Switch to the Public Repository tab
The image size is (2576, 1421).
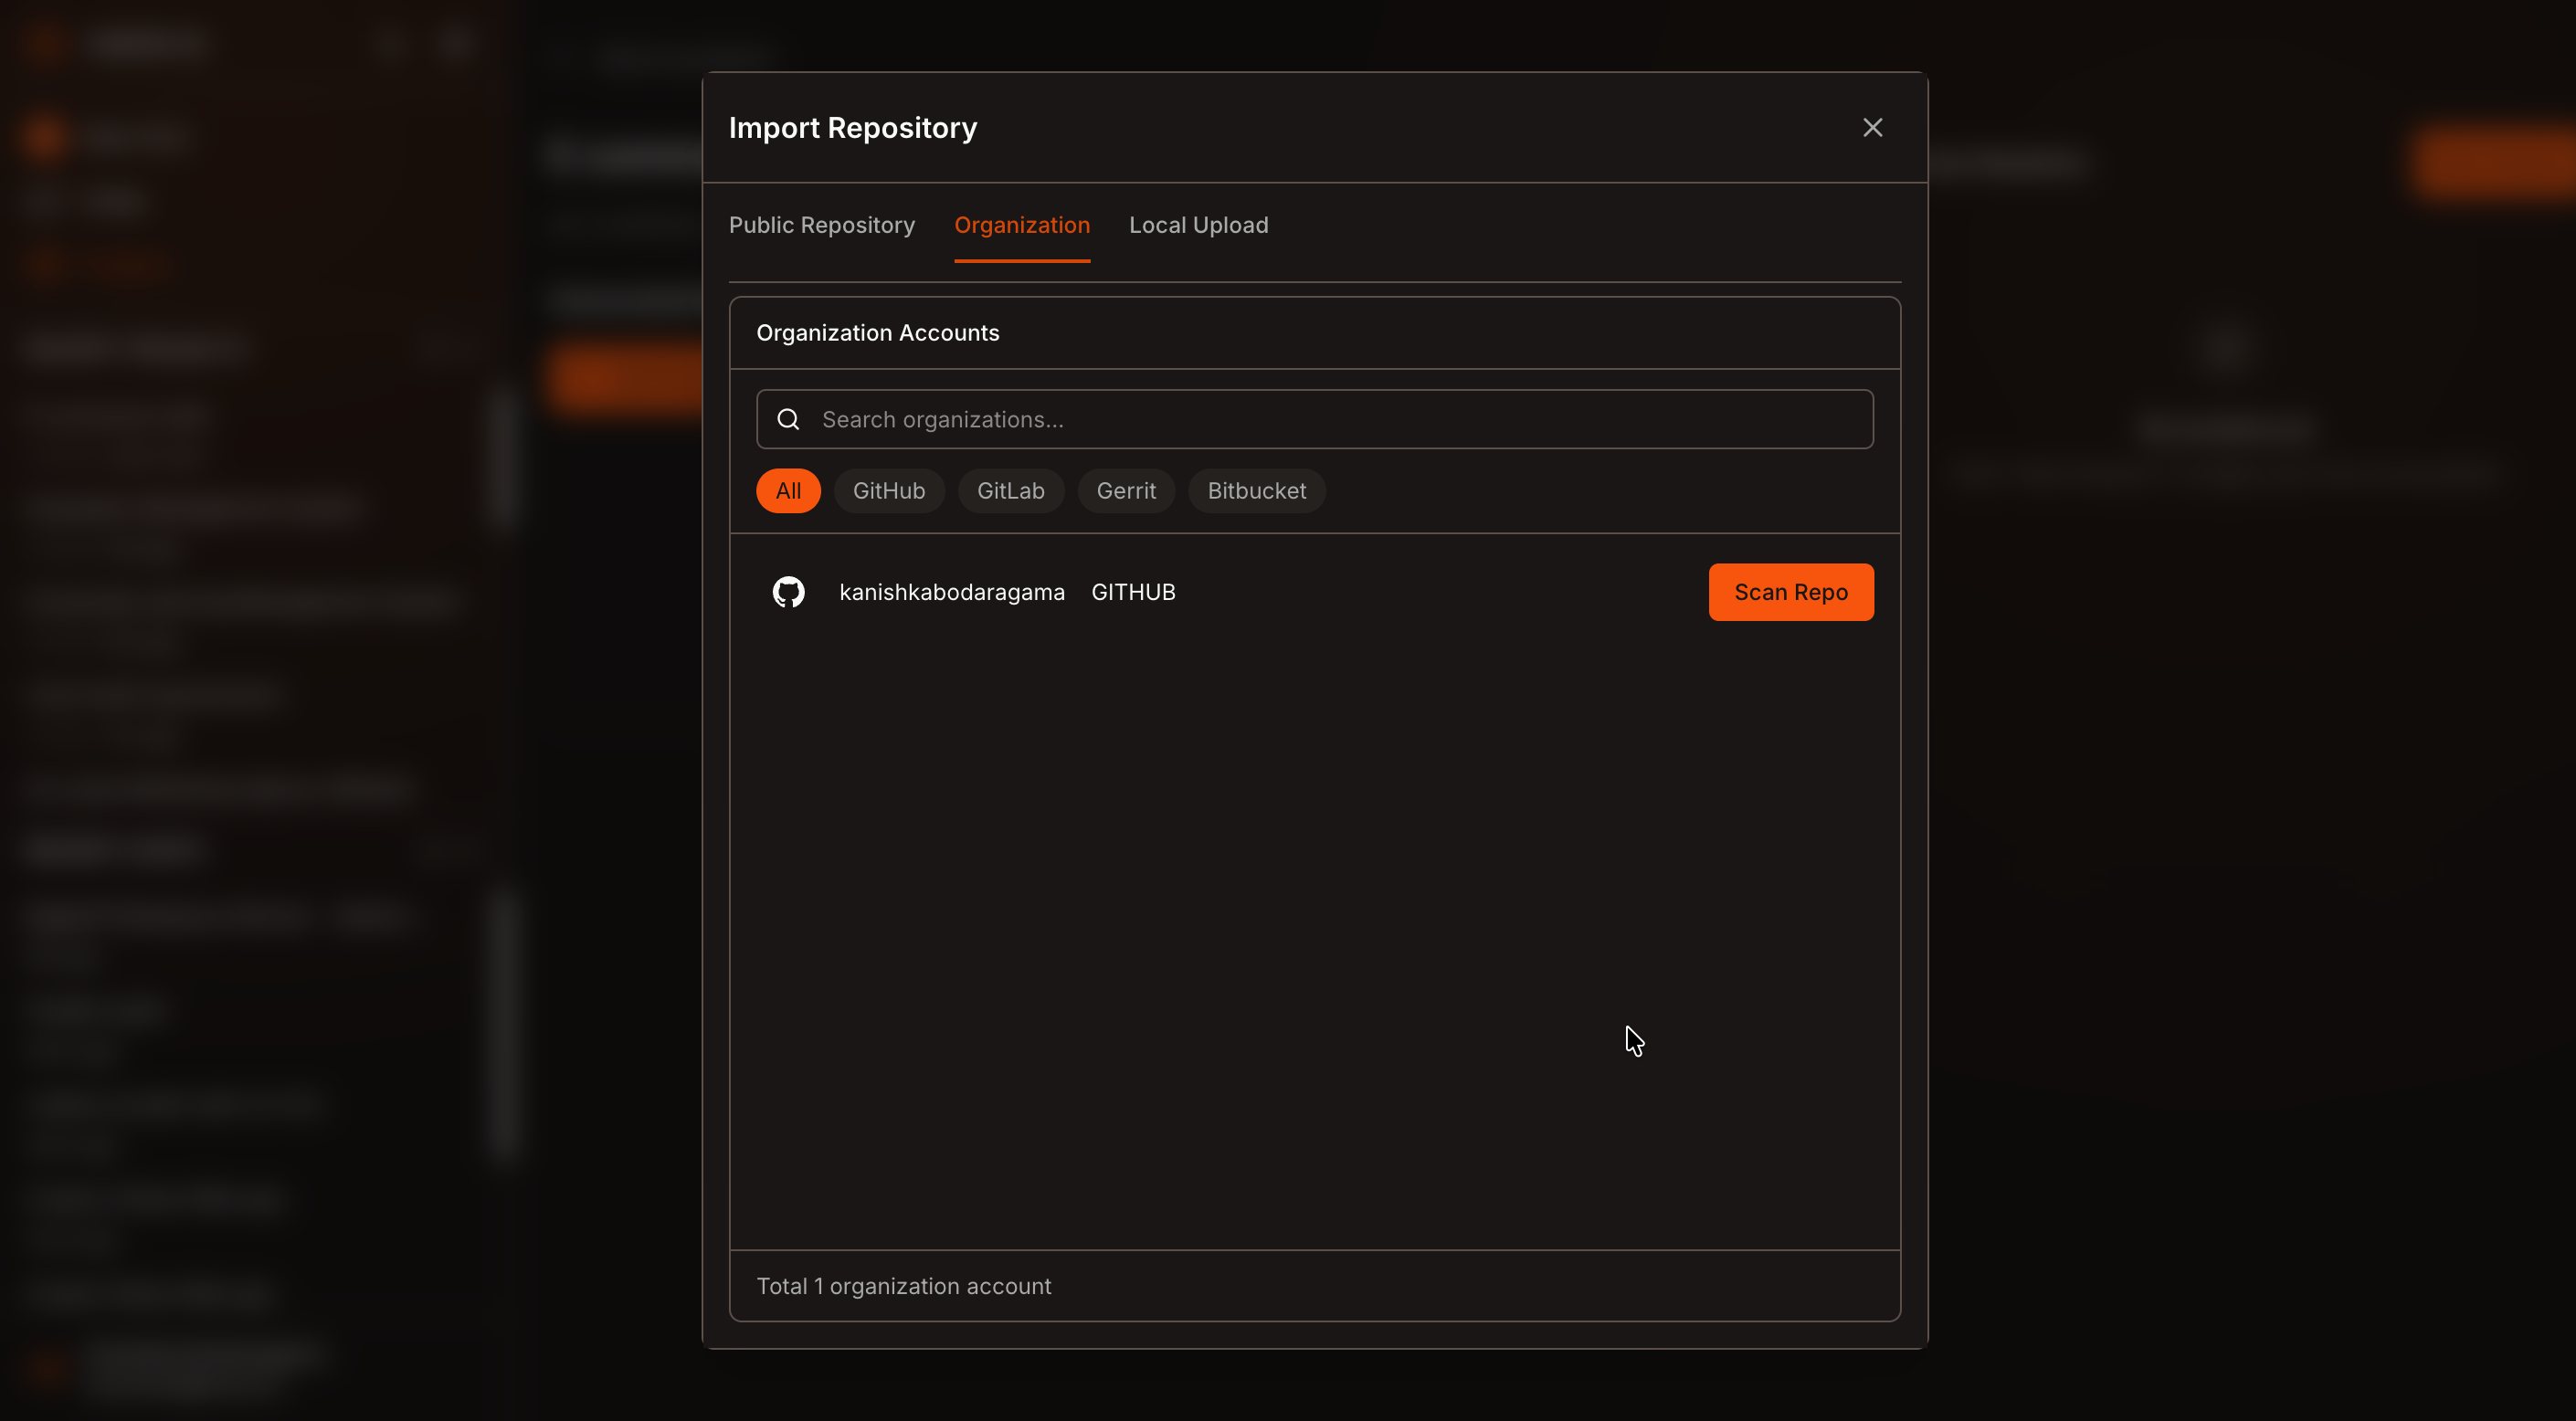pos(821,225)
